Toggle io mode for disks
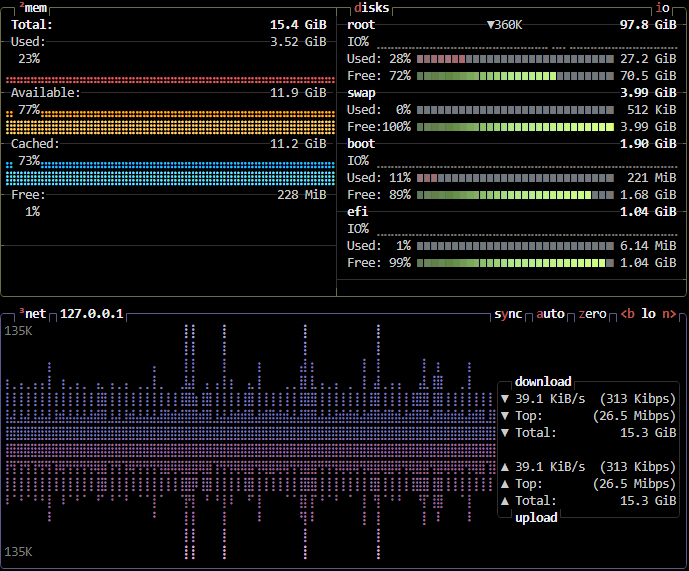This screenshot has height=571, width=689. [663, 8]
